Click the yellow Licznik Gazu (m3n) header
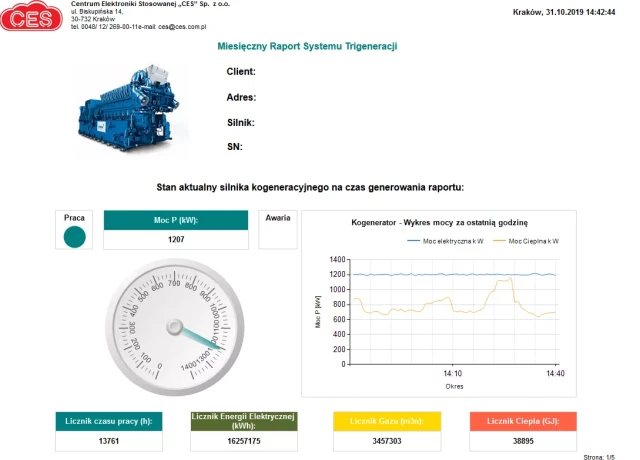Screen dimensions: 640x460 386,421
